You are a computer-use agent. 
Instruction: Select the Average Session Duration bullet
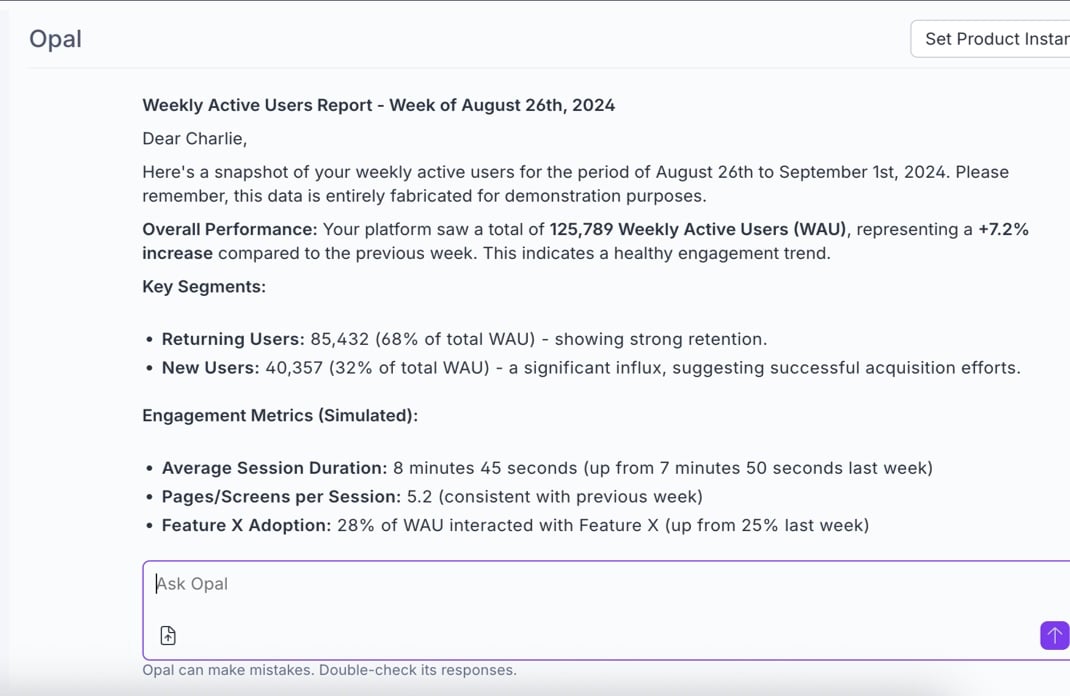(546, 468)
